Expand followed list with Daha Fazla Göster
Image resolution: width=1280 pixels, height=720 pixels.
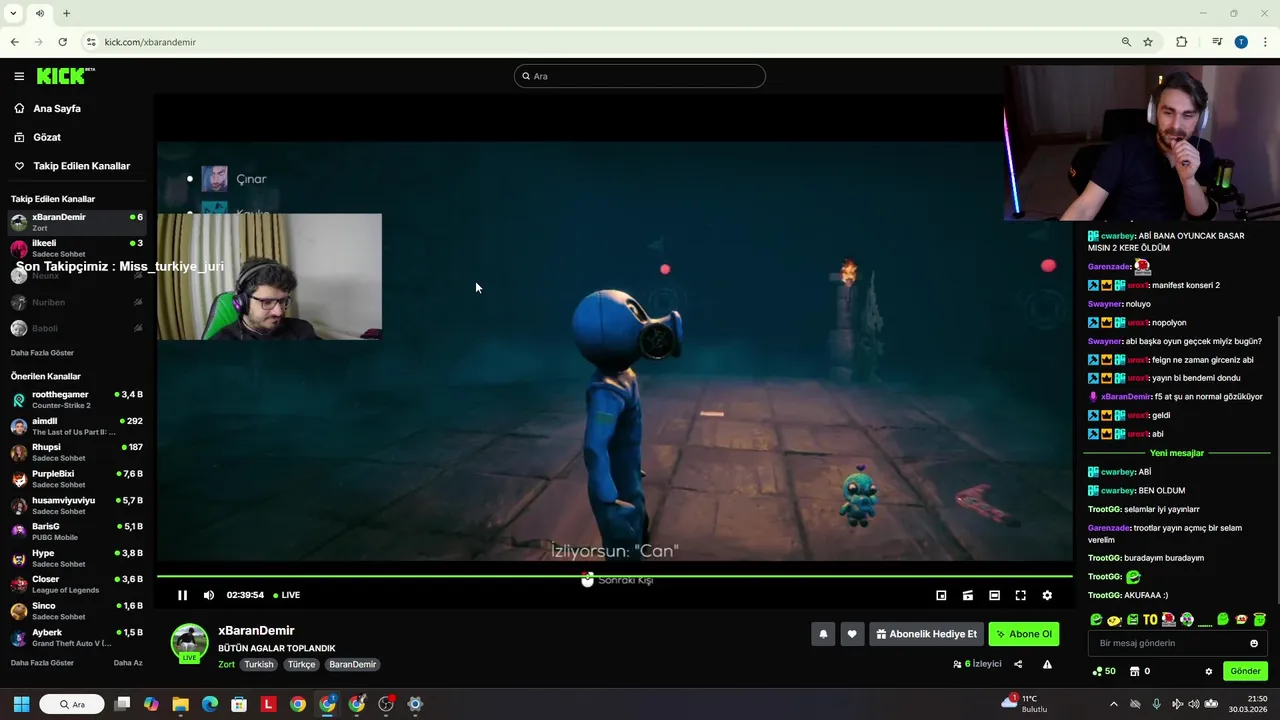click(x=42, y=353)
